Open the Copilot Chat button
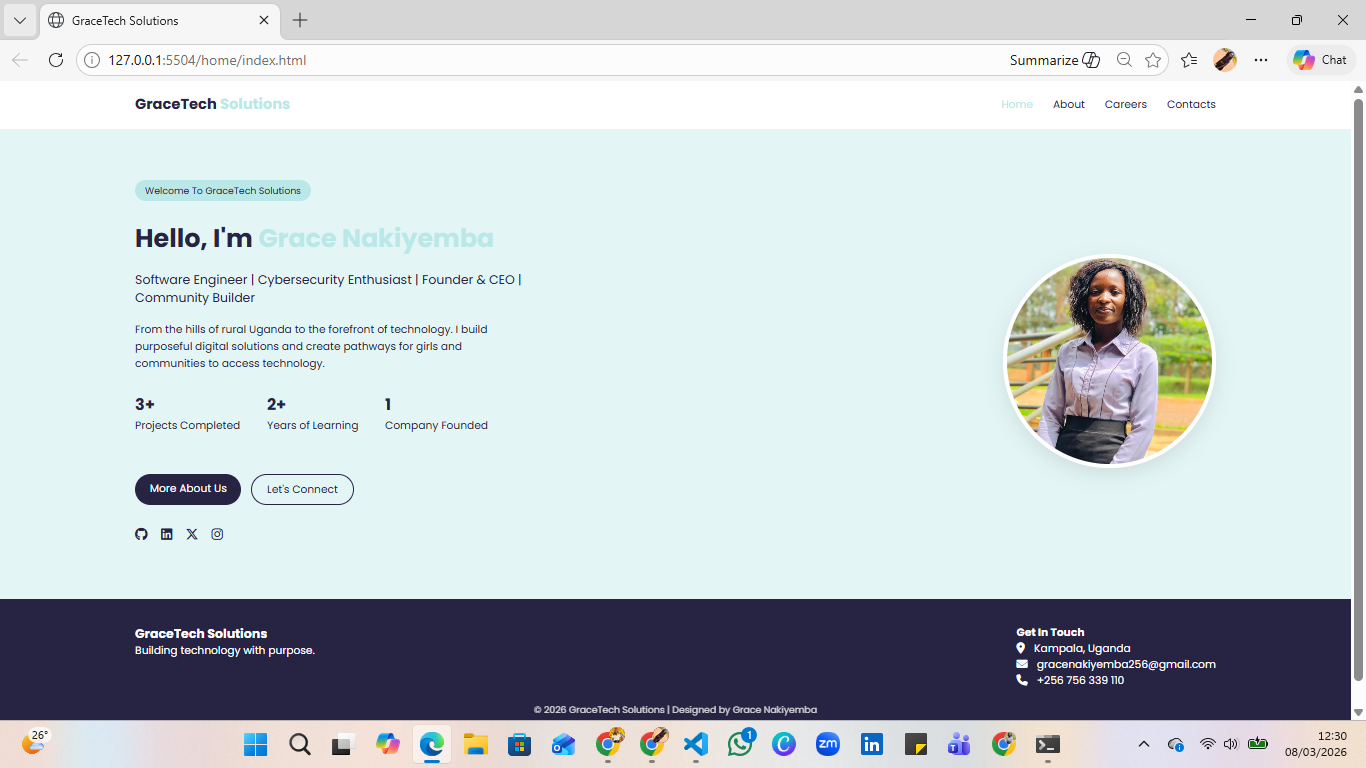Screen dimensions: 1366x768 click(x=1320, y=60)
